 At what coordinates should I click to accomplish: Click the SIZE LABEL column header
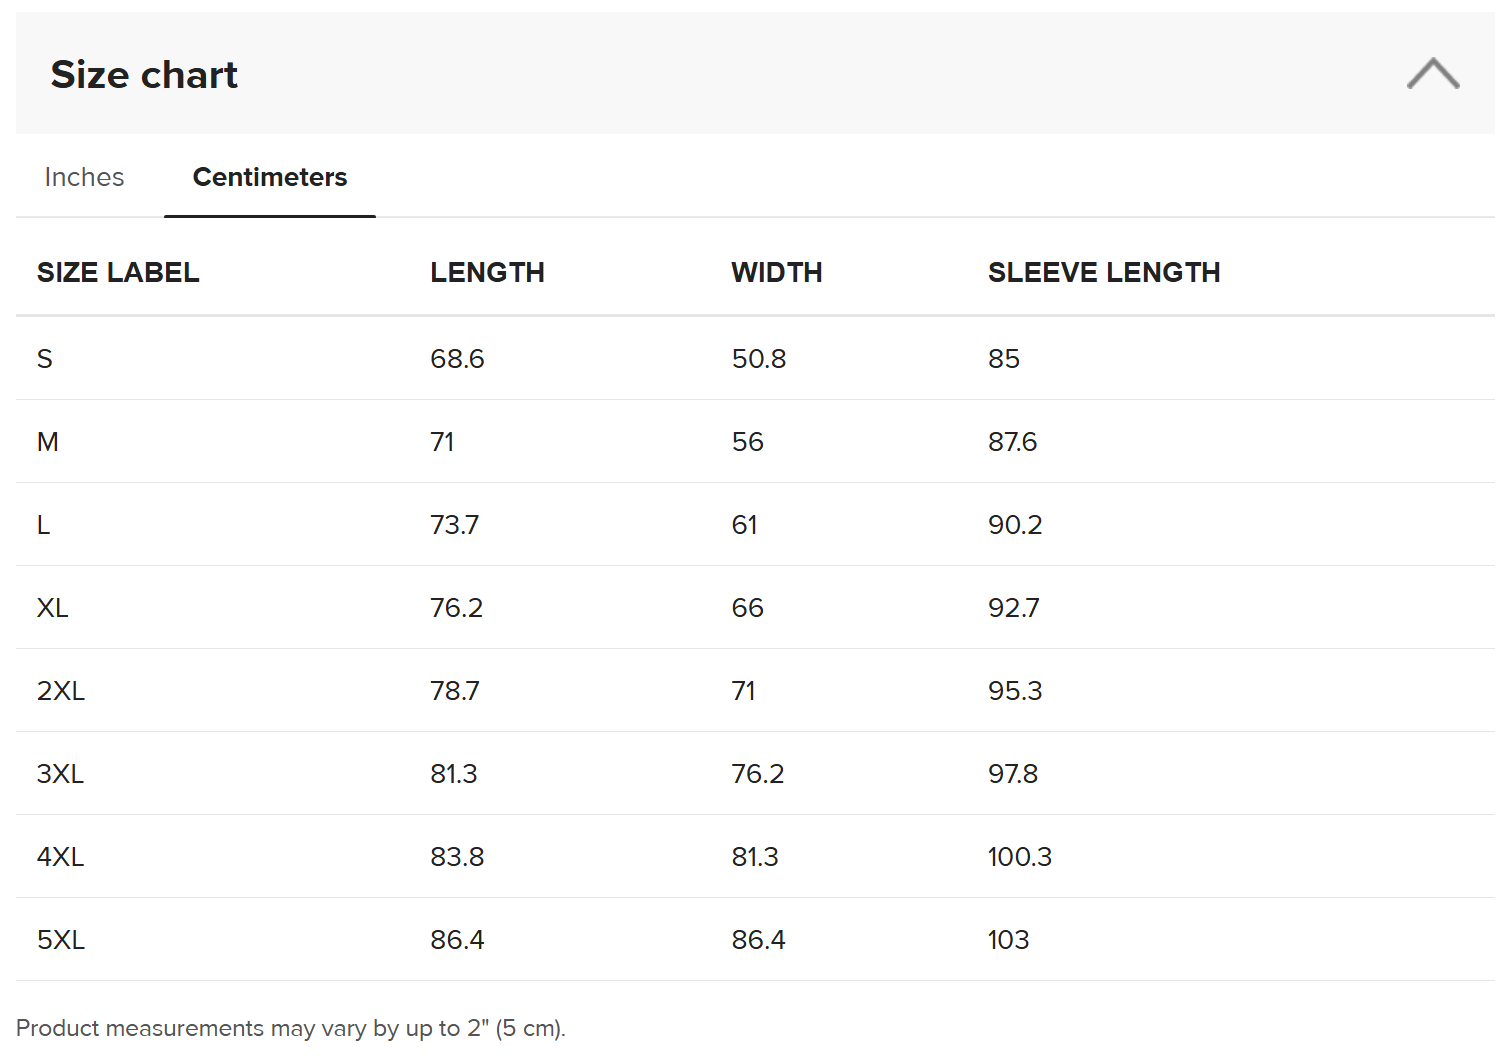[118, 272]
